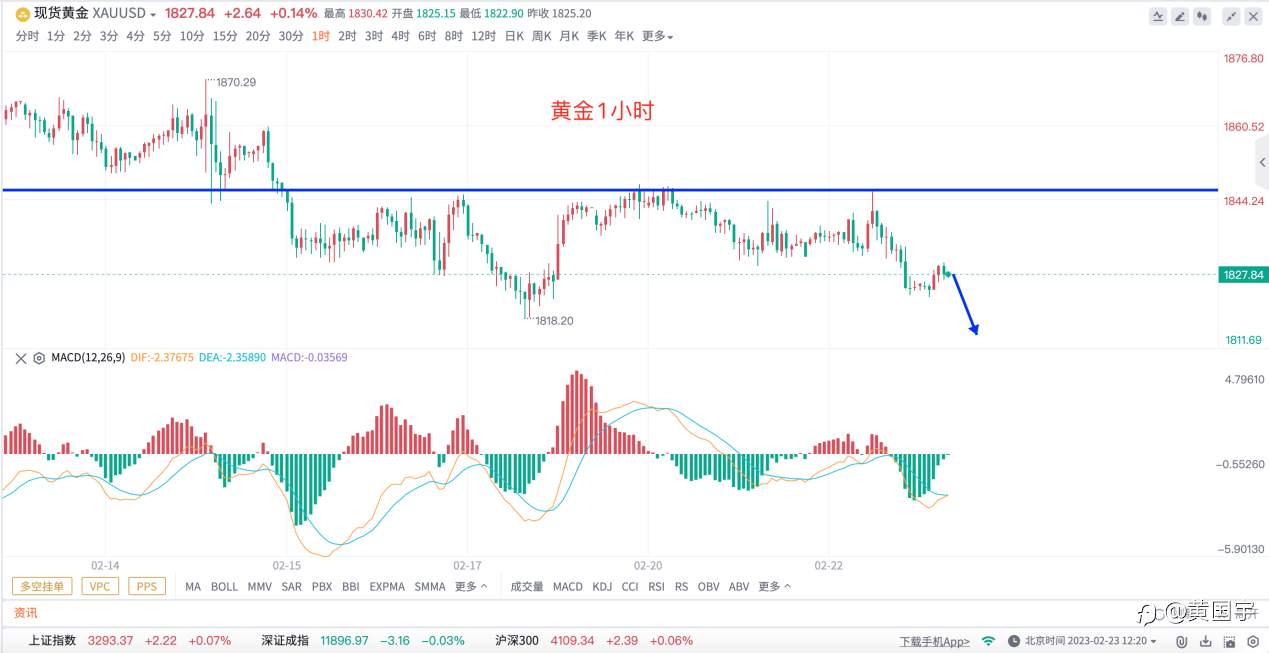Open the candlestick style settings icon
The height and width of the screenshot is (653, 1269).
[1203, 16]
